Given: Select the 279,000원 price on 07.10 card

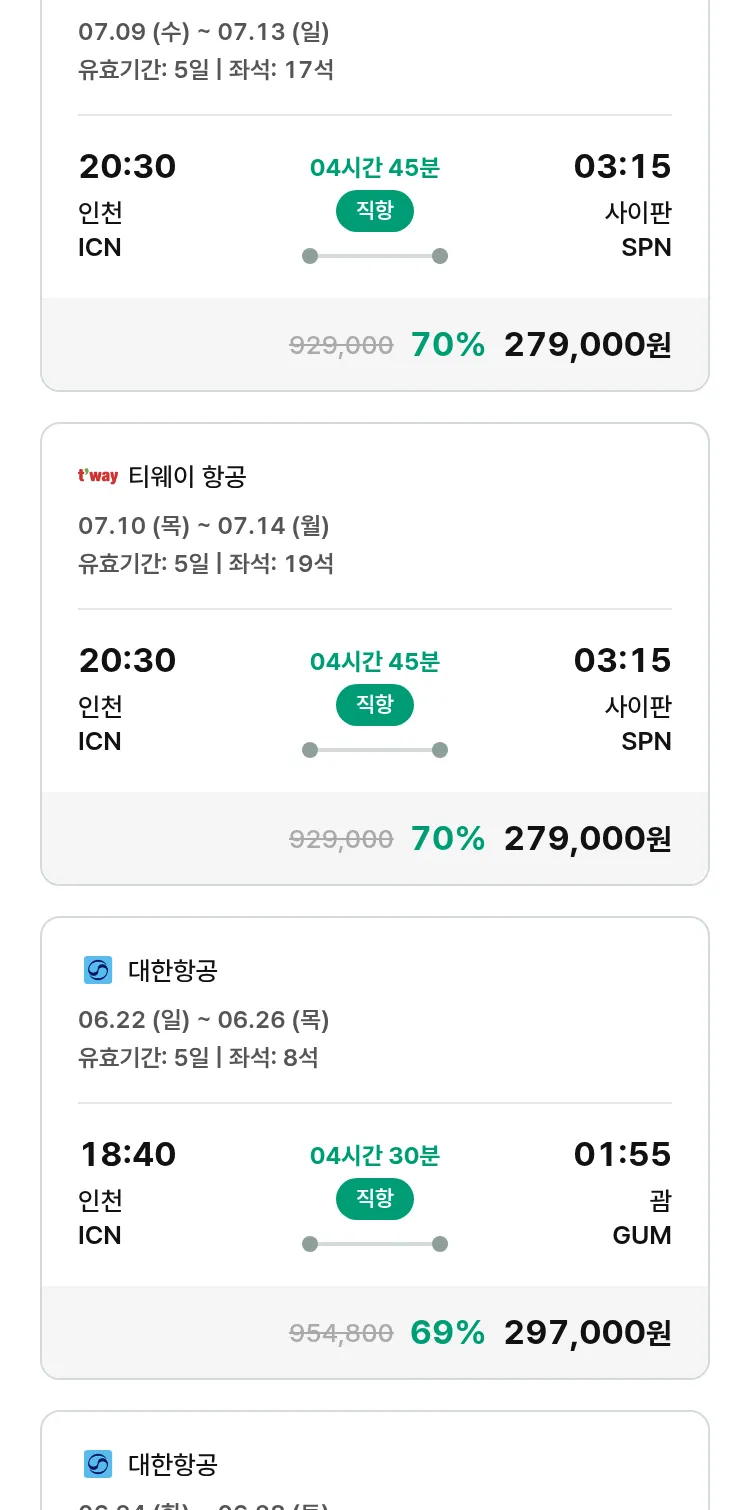Looking at the screenshot, I should (x=588, y=838).
